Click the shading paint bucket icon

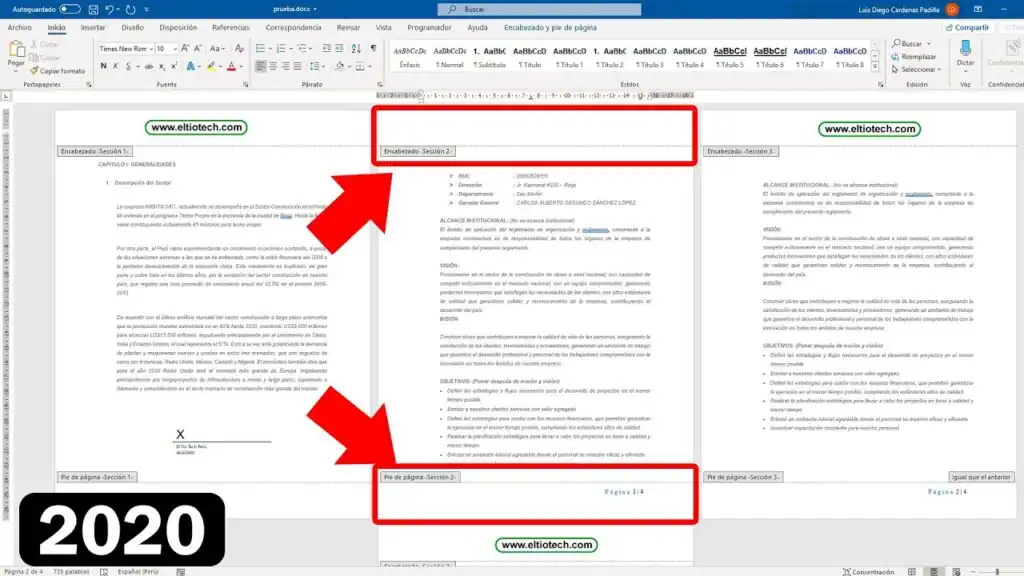(x=339, y=66)
